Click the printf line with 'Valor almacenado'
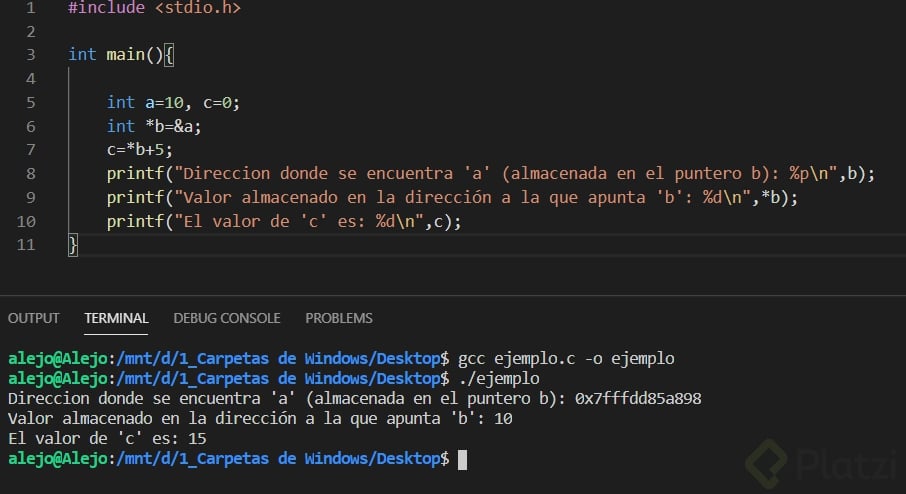906x494 pixels. click(452, 198)
